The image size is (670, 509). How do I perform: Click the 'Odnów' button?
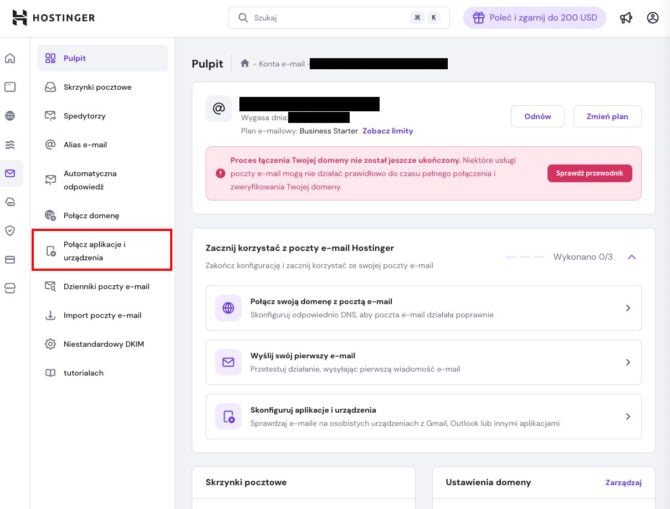pyautogui.click(x=537, y=116)
